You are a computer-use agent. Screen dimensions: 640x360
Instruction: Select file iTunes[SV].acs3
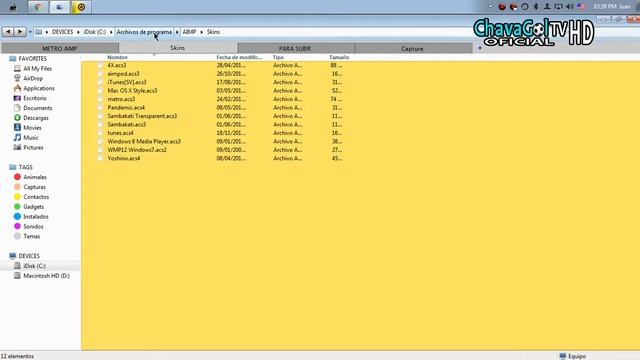tap(127, 82)
